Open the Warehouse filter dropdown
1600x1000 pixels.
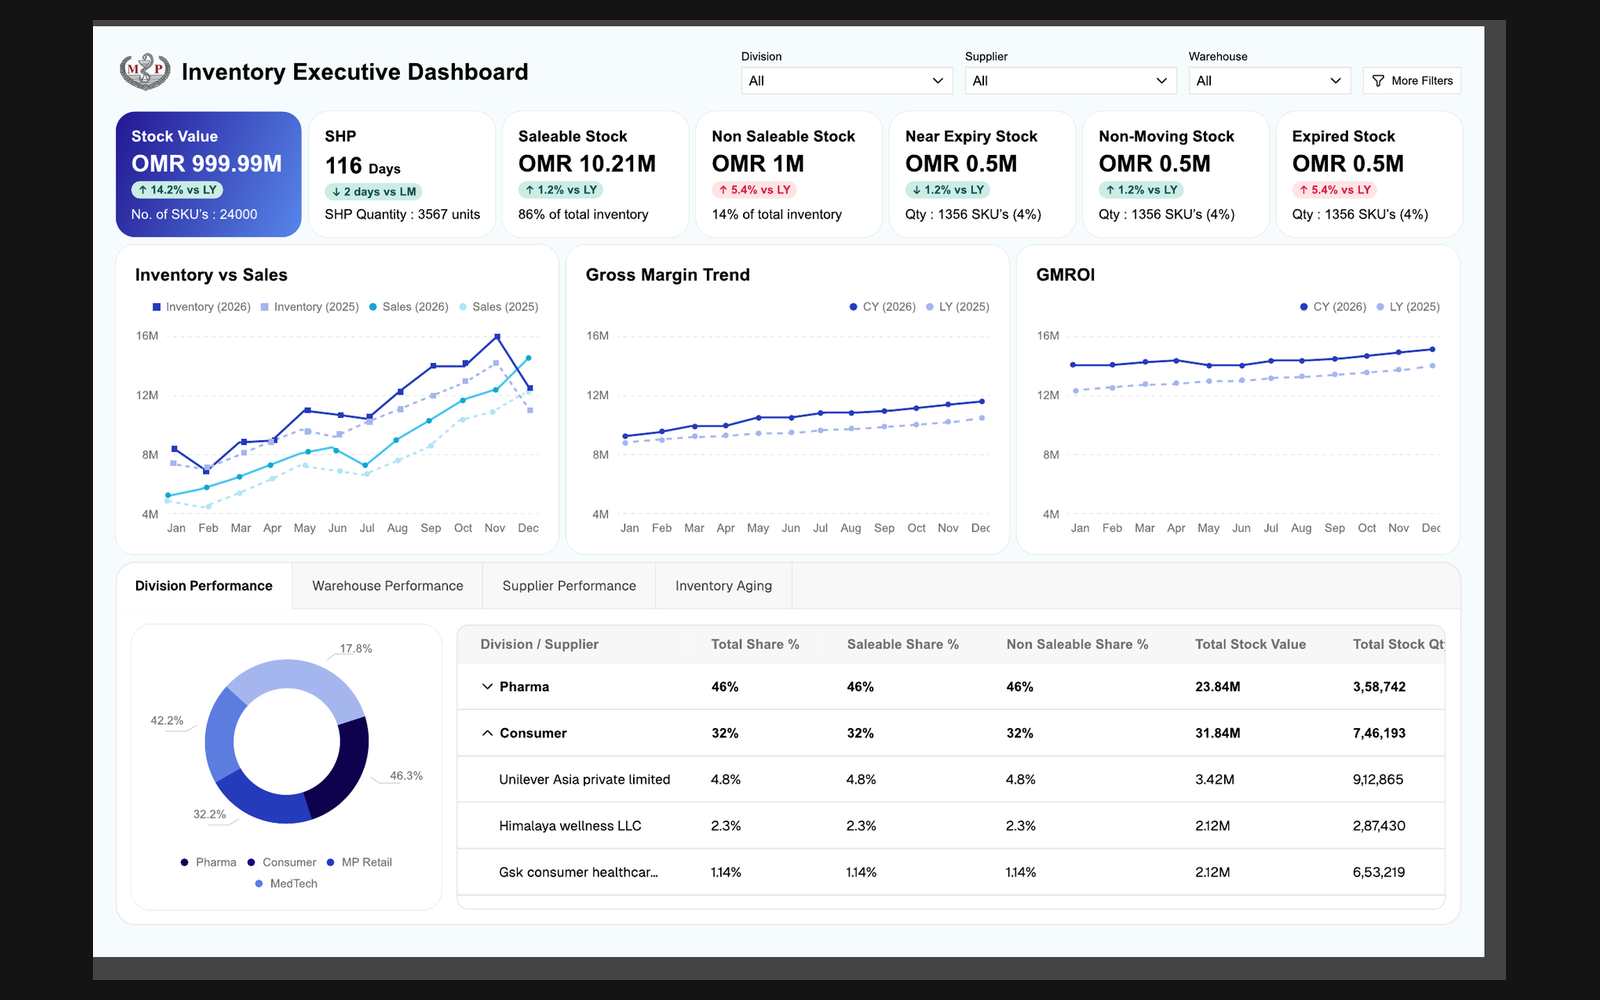[1269, 81]
